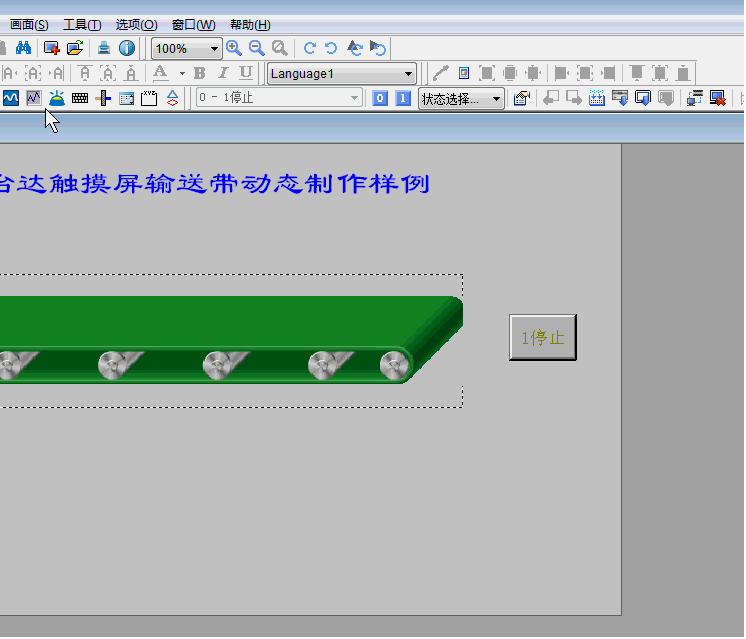Click the online simulation computer icon

(695, 98)
